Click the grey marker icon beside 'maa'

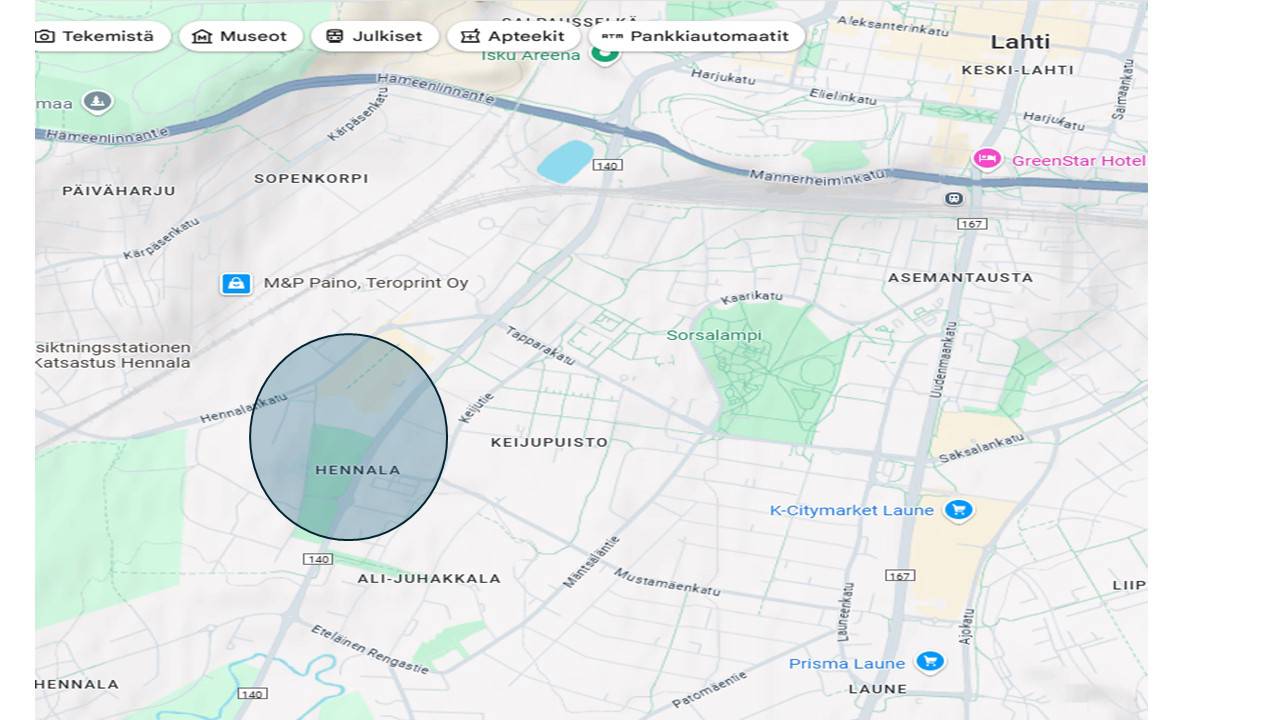(97, 102)
